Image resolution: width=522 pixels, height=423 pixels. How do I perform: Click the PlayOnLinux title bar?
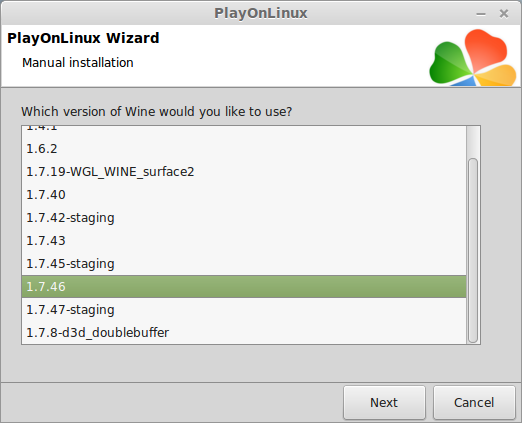(x=261, y=13)
